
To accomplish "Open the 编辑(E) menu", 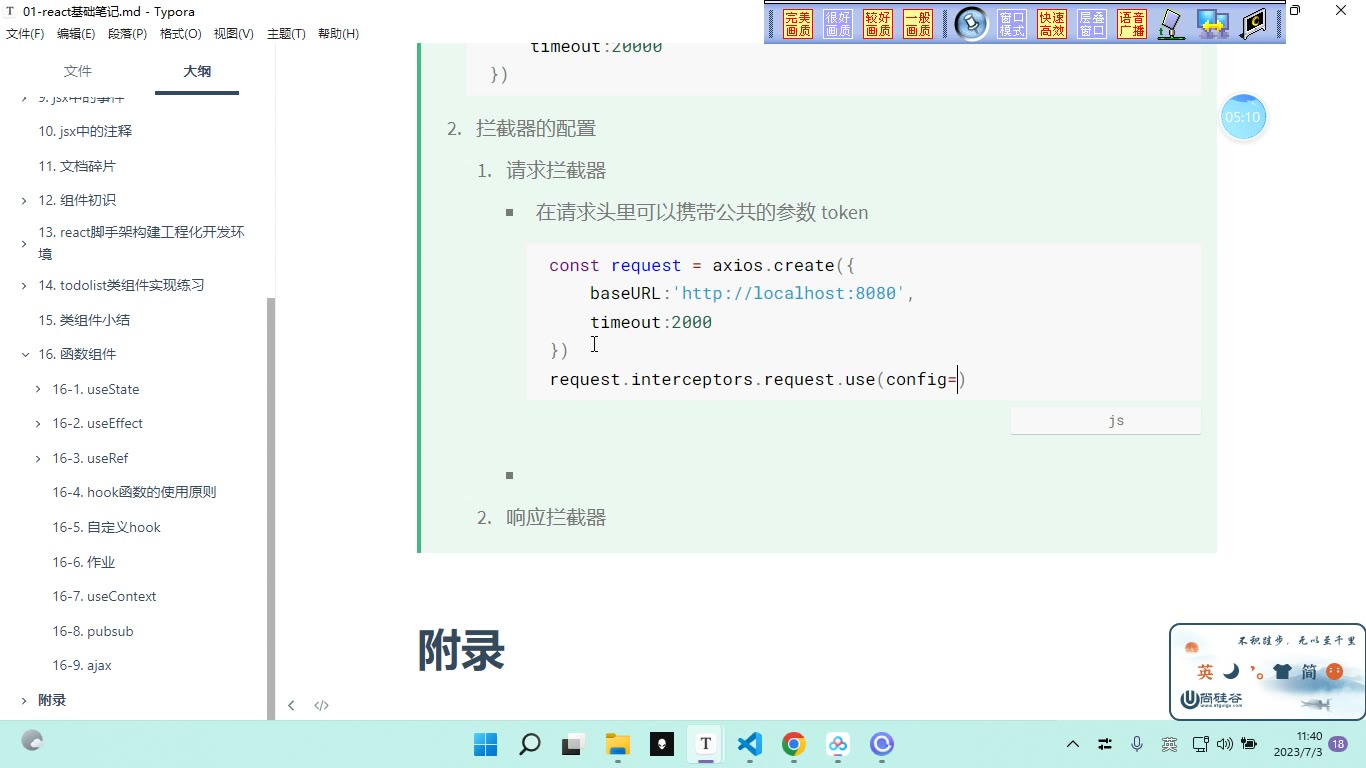I will point(76,33).
